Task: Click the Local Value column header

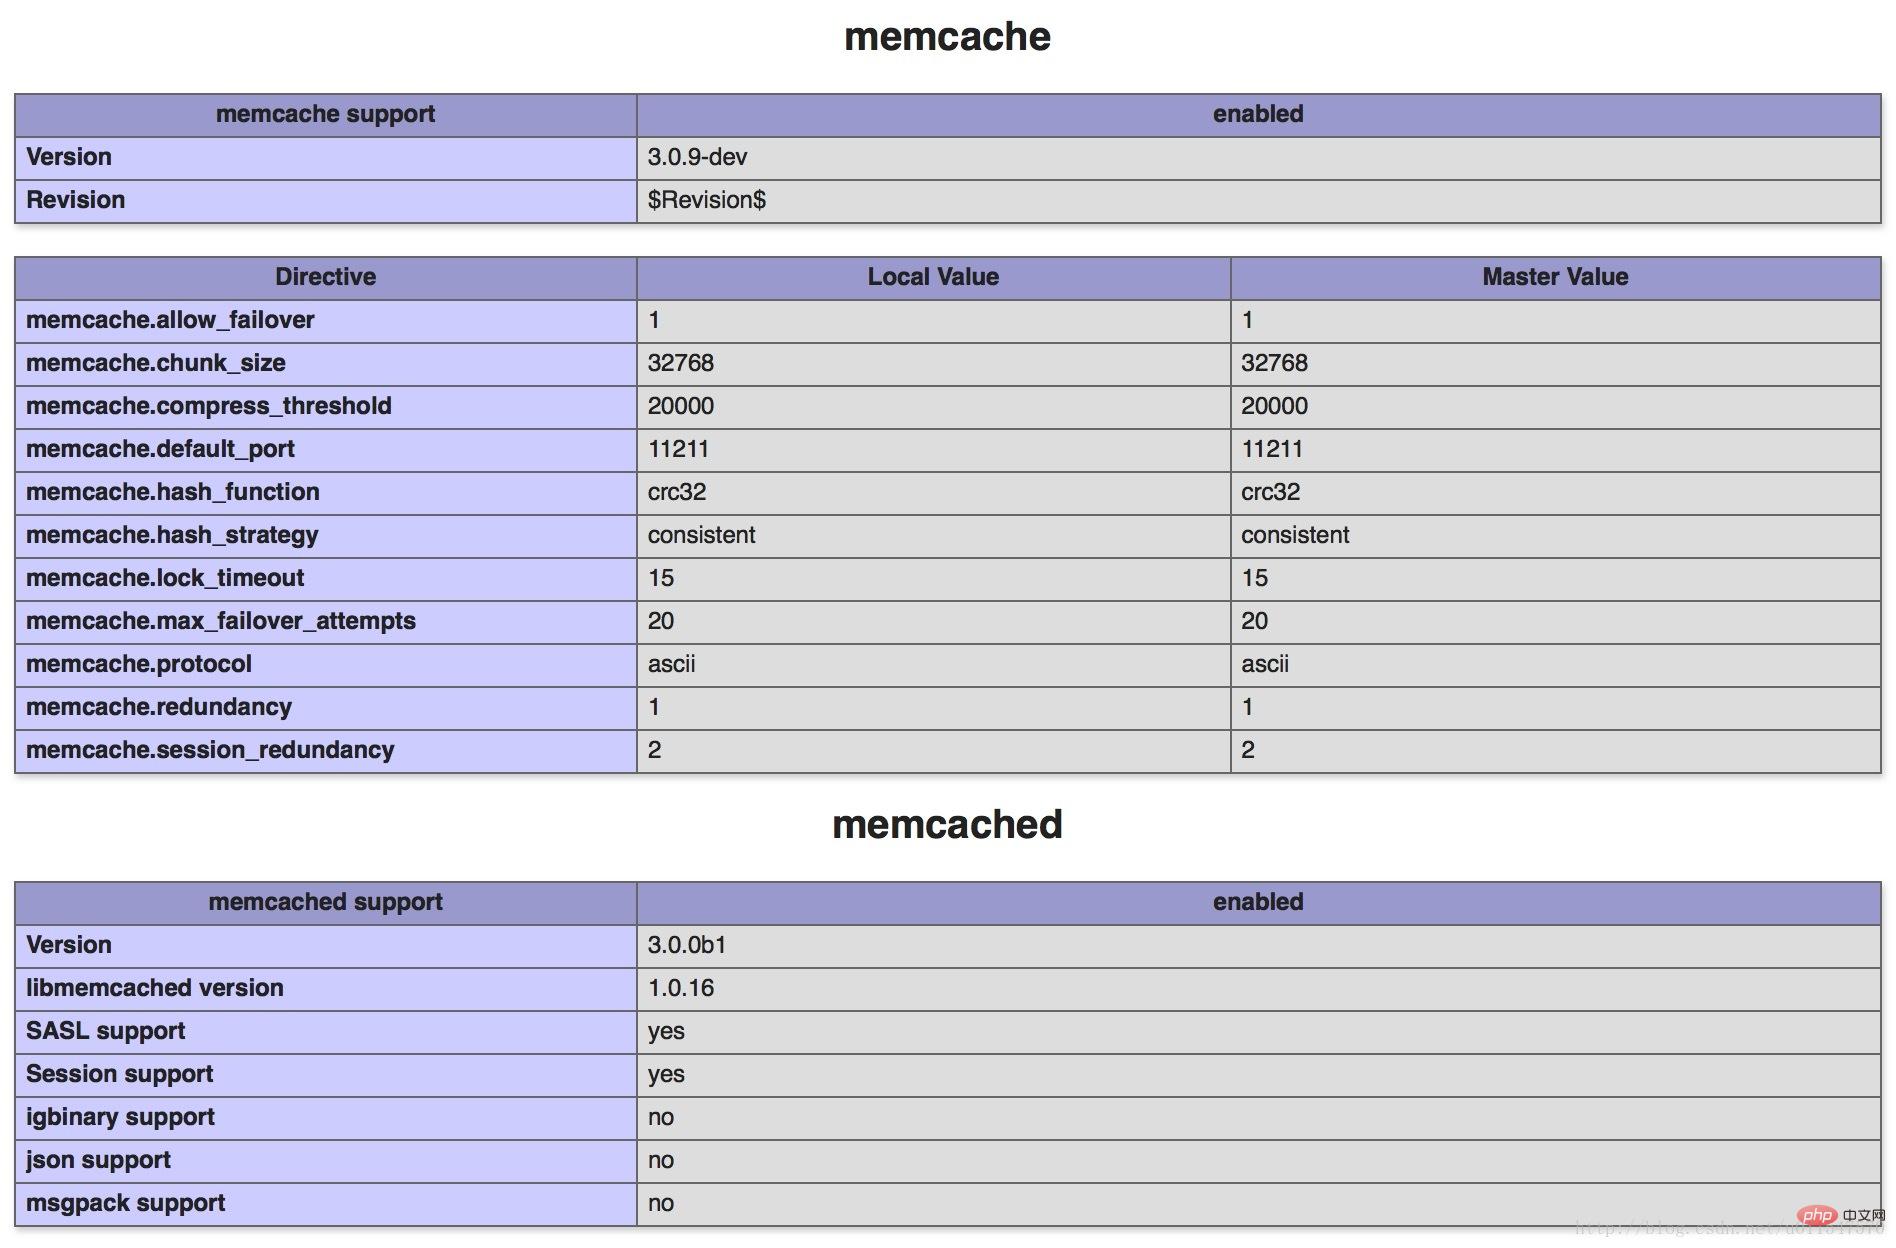Action: tap(932, 277)
